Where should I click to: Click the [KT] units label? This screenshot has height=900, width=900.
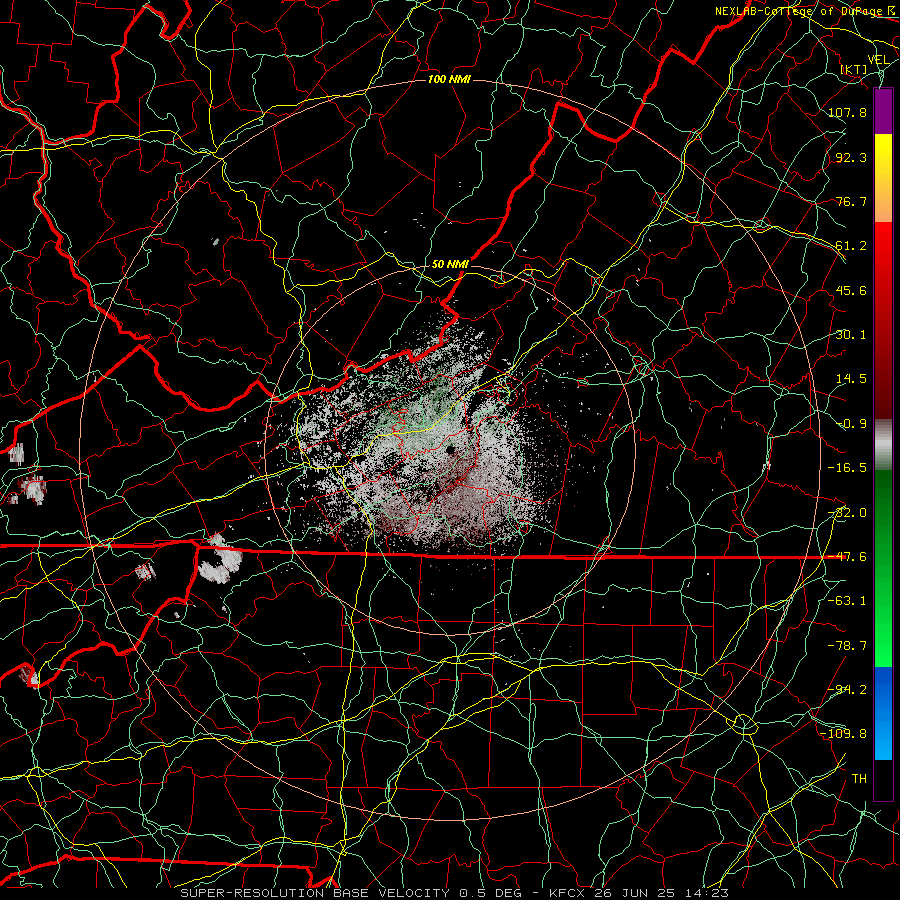[x=854, y=69]
